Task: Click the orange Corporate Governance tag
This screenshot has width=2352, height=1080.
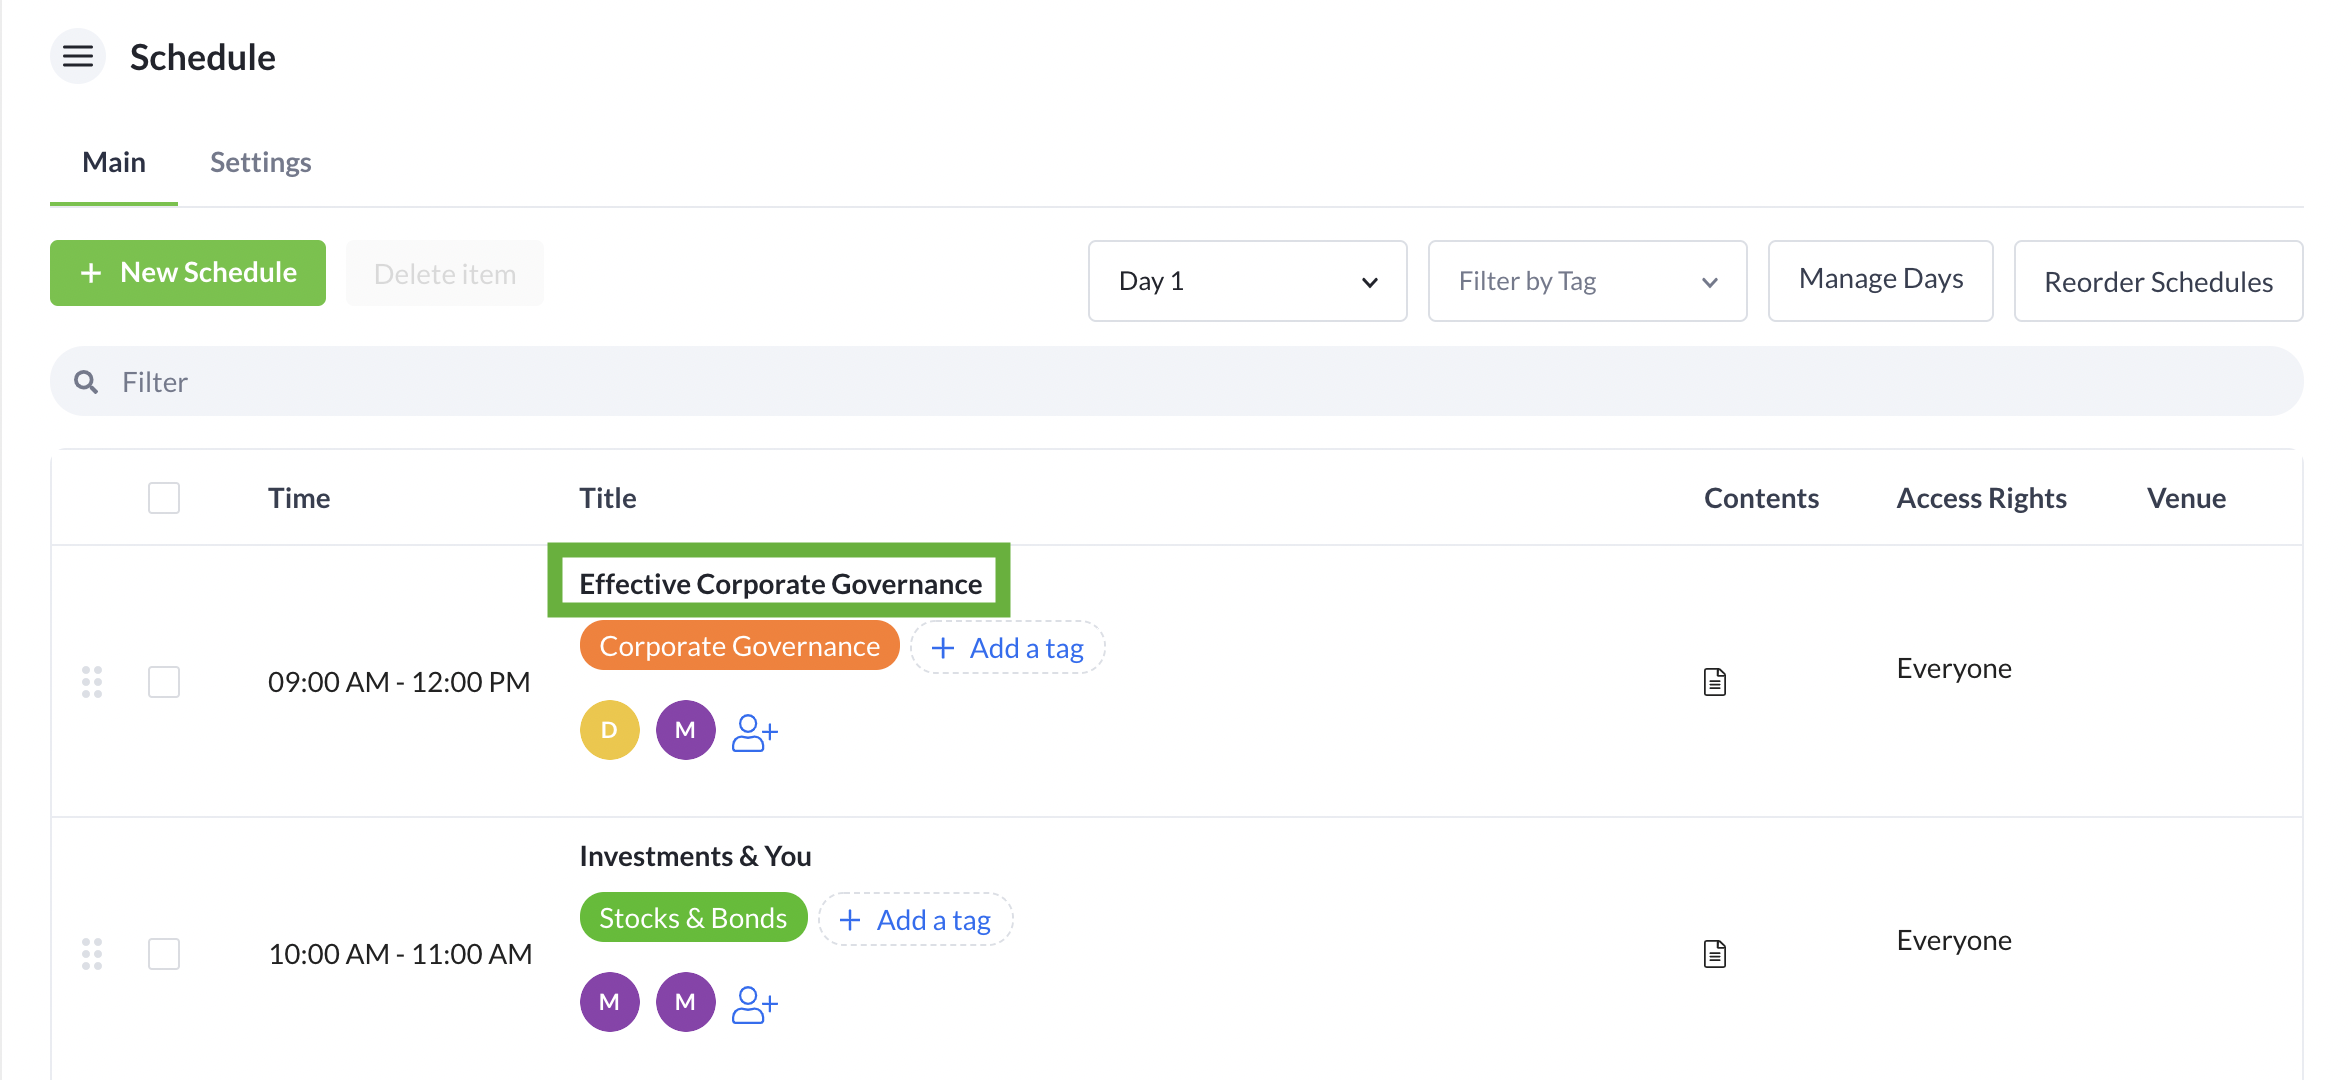Action: click(739, 646)
